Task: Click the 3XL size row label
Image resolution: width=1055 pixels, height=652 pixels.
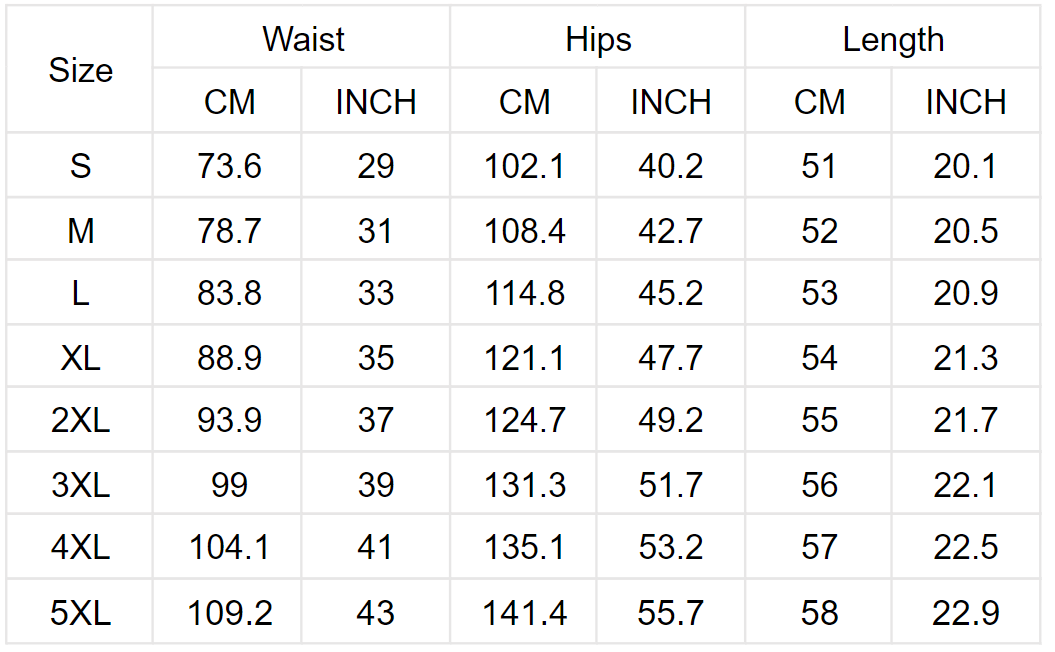Action: click(x=80, y=484)
